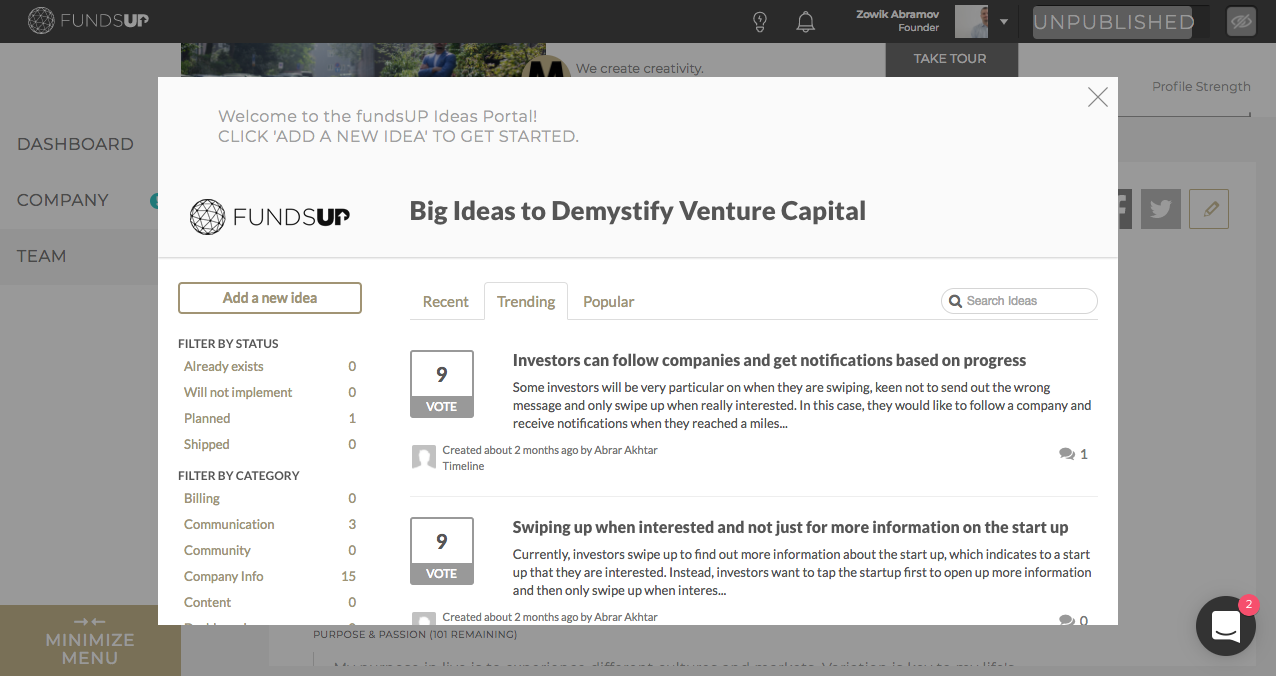The width and height of the screenshot is (1276, 676).
Task: Click the Timeline category tag
Action: [464, 467]
